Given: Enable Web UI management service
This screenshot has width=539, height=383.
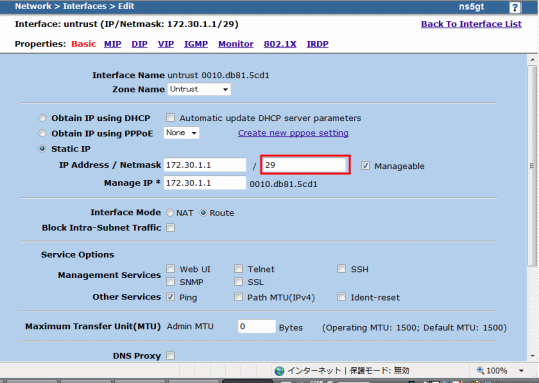Looking at the screenshot, I should [x=170, y=269].
